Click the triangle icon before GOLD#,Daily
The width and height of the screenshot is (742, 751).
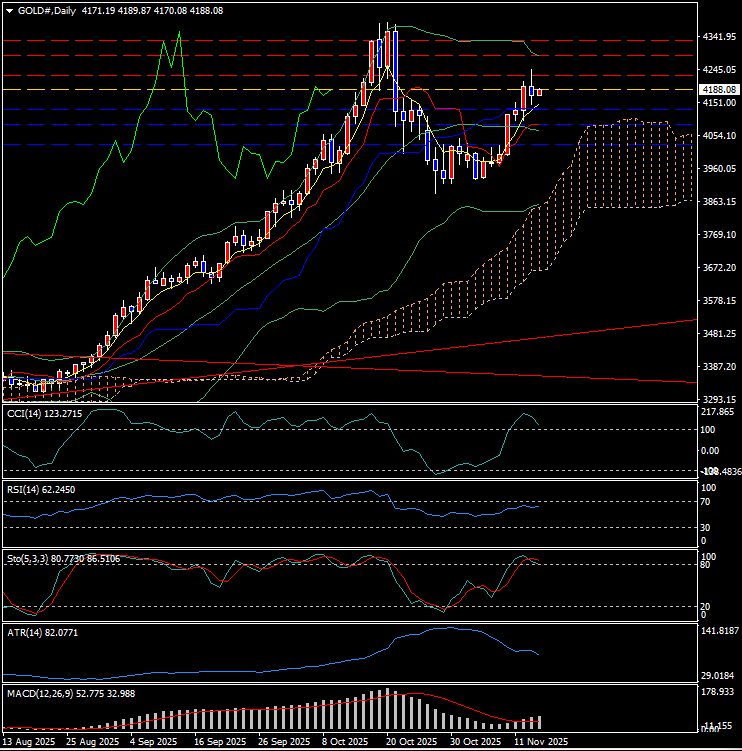[x=9, y=10]
